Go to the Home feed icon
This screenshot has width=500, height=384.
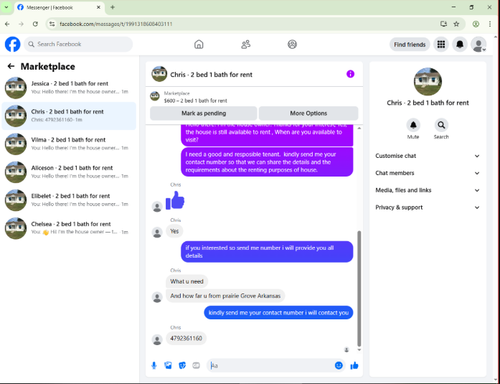199,44
